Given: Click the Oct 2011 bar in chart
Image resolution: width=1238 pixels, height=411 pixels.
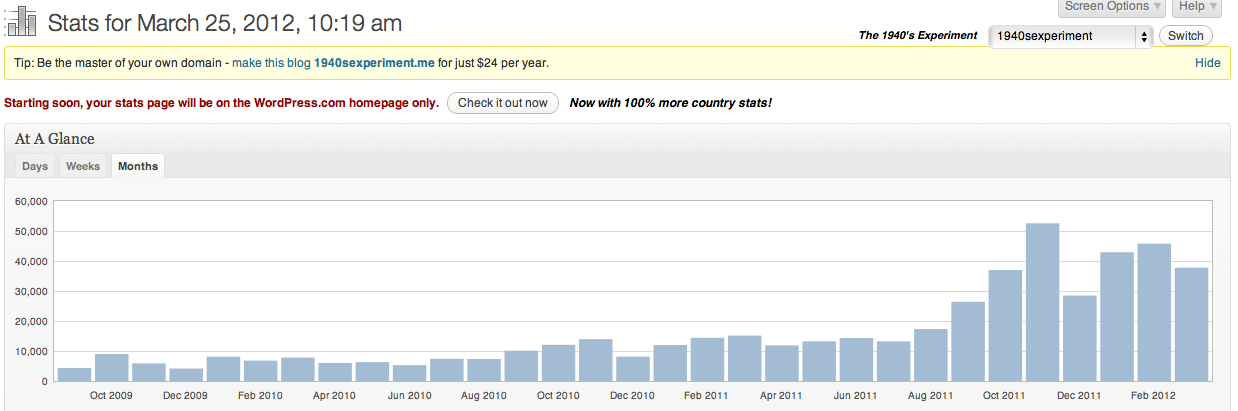Looking at the screenshot, I should [x=1005, y=325].
